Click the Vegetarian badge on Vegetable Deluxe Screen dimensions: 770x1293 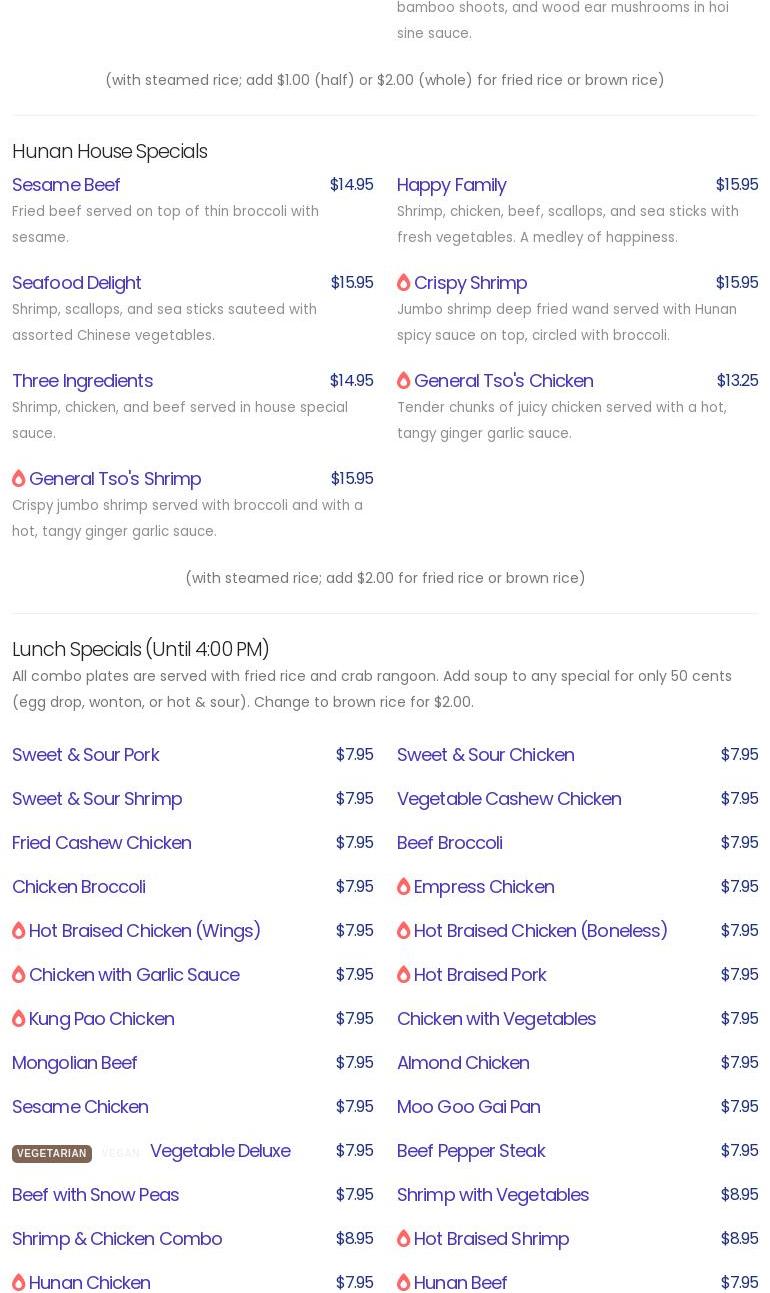tap(52, 1153)
